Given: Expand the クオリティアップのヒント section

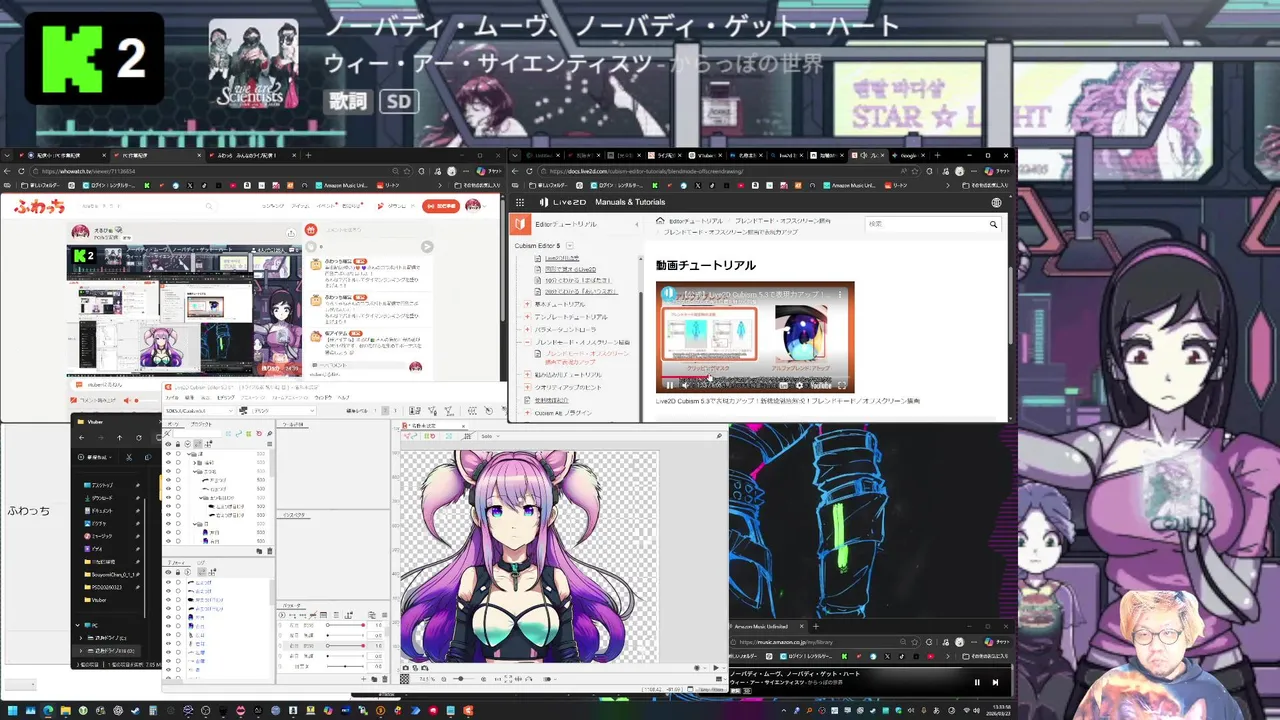Looking at the screenshot, I should (527, 387).
